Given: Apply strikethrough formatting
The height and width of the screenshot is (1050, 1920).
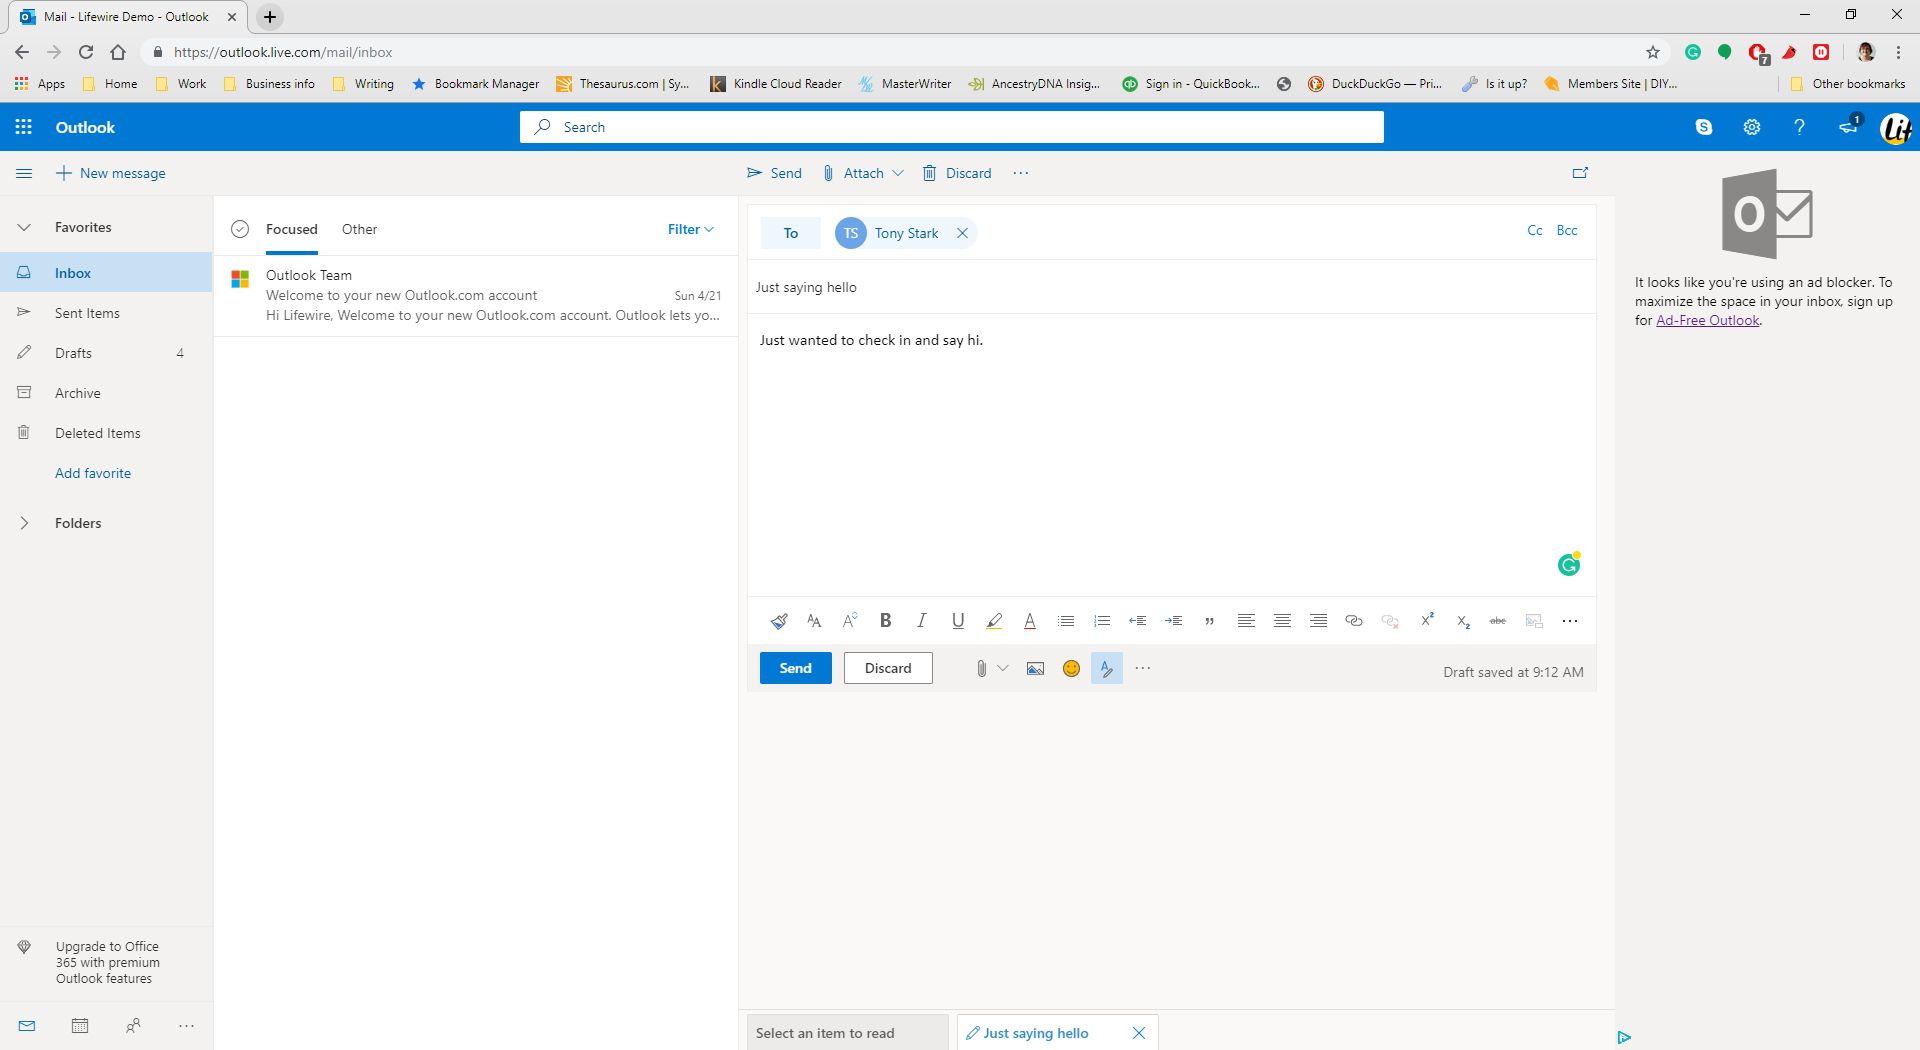Looking at the screenshot, I should pyautogui.click(x=1498, y=621).
